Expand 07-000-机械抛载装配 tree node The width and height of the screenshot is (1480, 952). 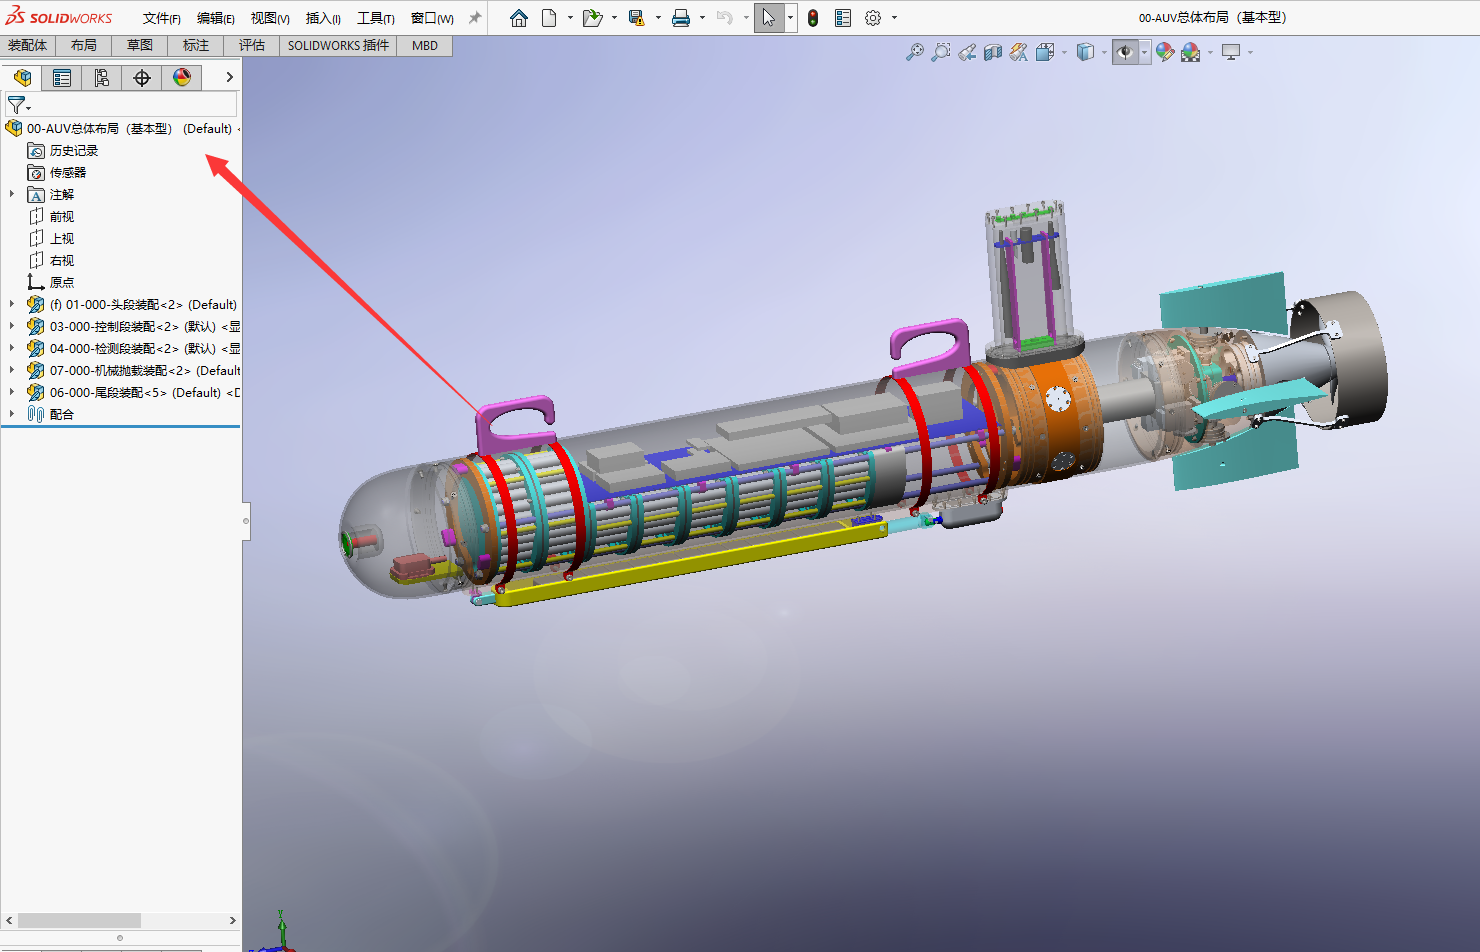tap(12, 370)
